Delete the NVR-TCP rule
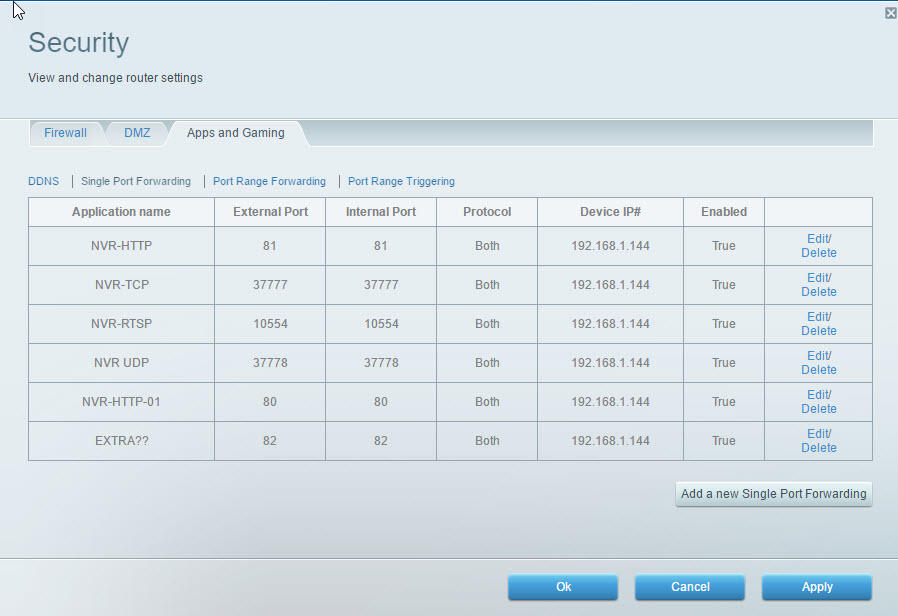The width and height of the screenshot is (898, 616). tap(818, 292)
